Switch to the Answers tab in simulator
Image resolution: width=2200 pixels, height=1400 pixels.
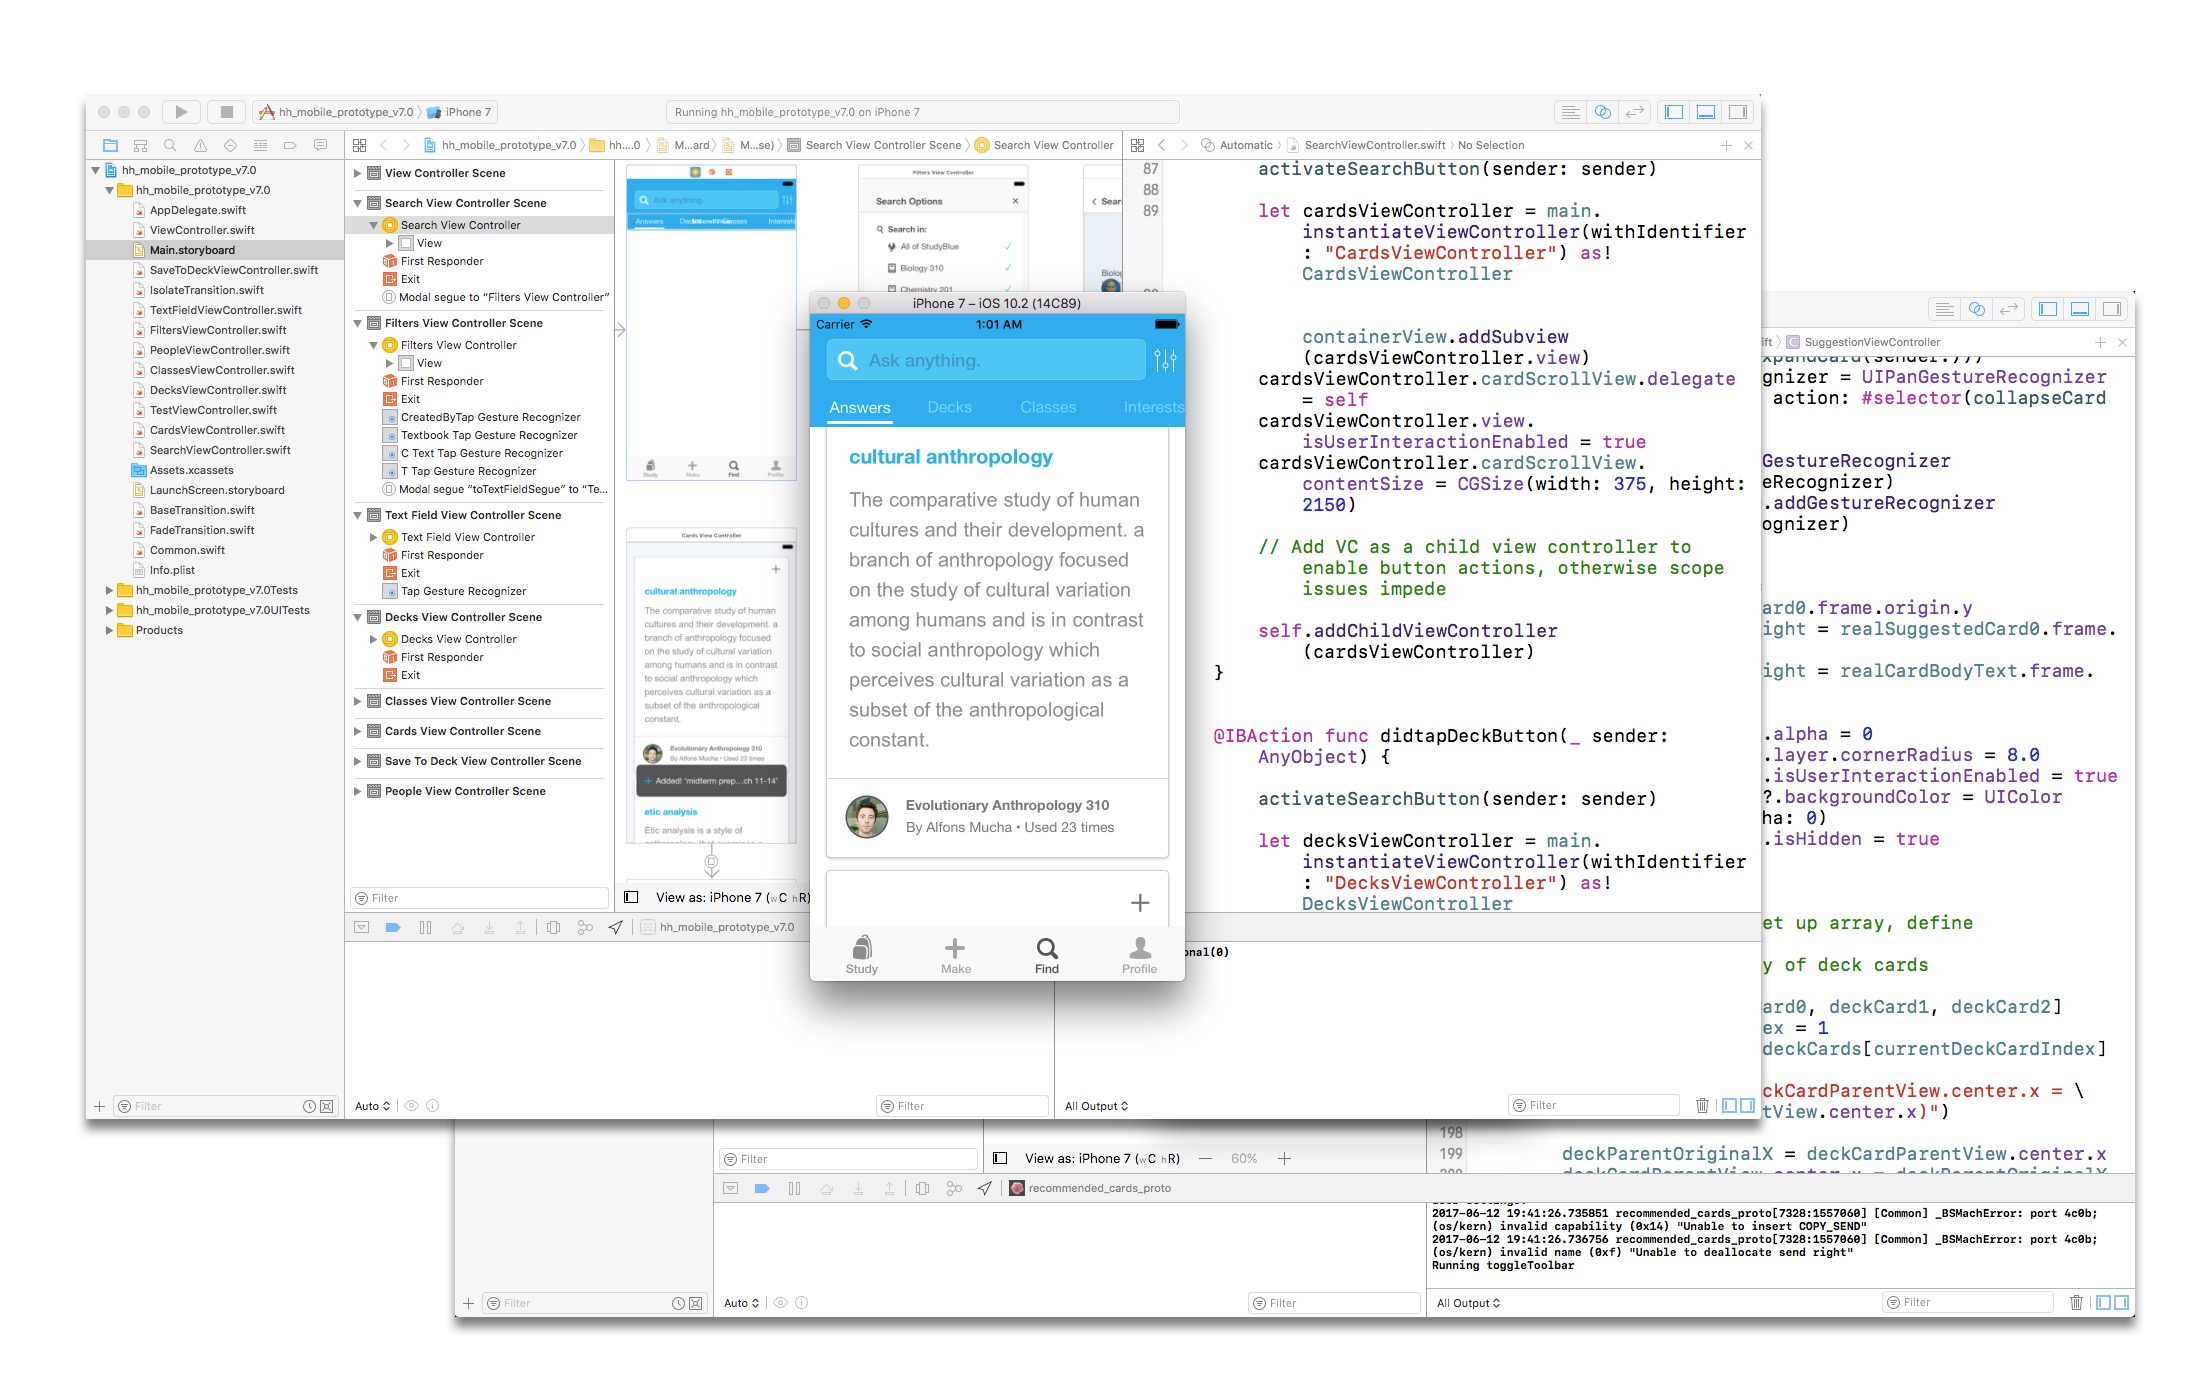click(859, 407)
